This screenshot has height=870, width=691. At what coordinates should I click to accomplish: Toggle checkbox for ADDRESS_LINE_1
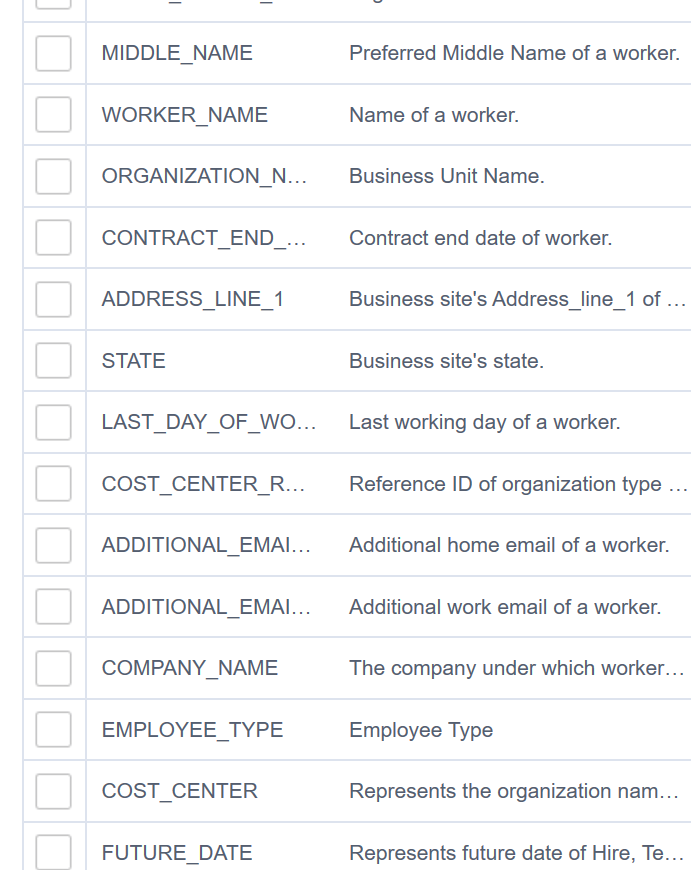(x=53, y=299)
